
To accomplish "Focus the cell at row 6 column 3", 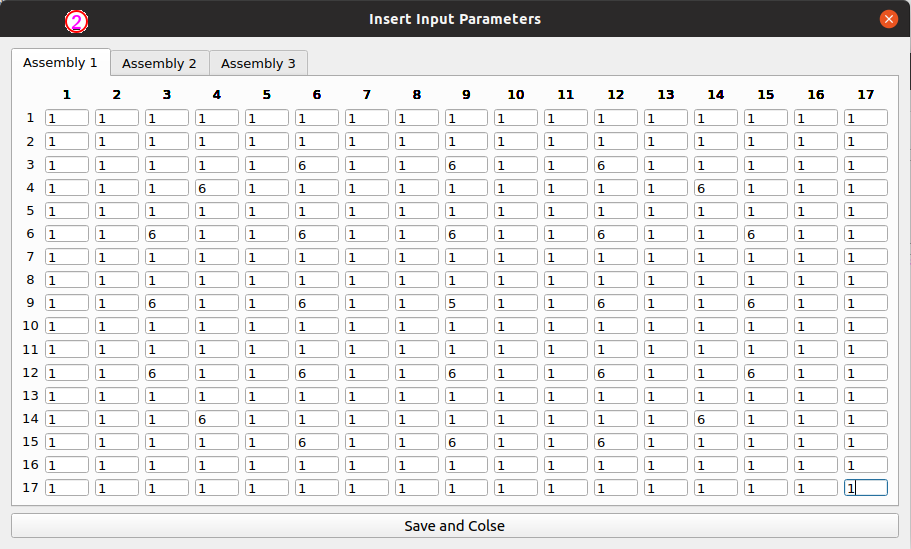I will (x=167, y=234).
